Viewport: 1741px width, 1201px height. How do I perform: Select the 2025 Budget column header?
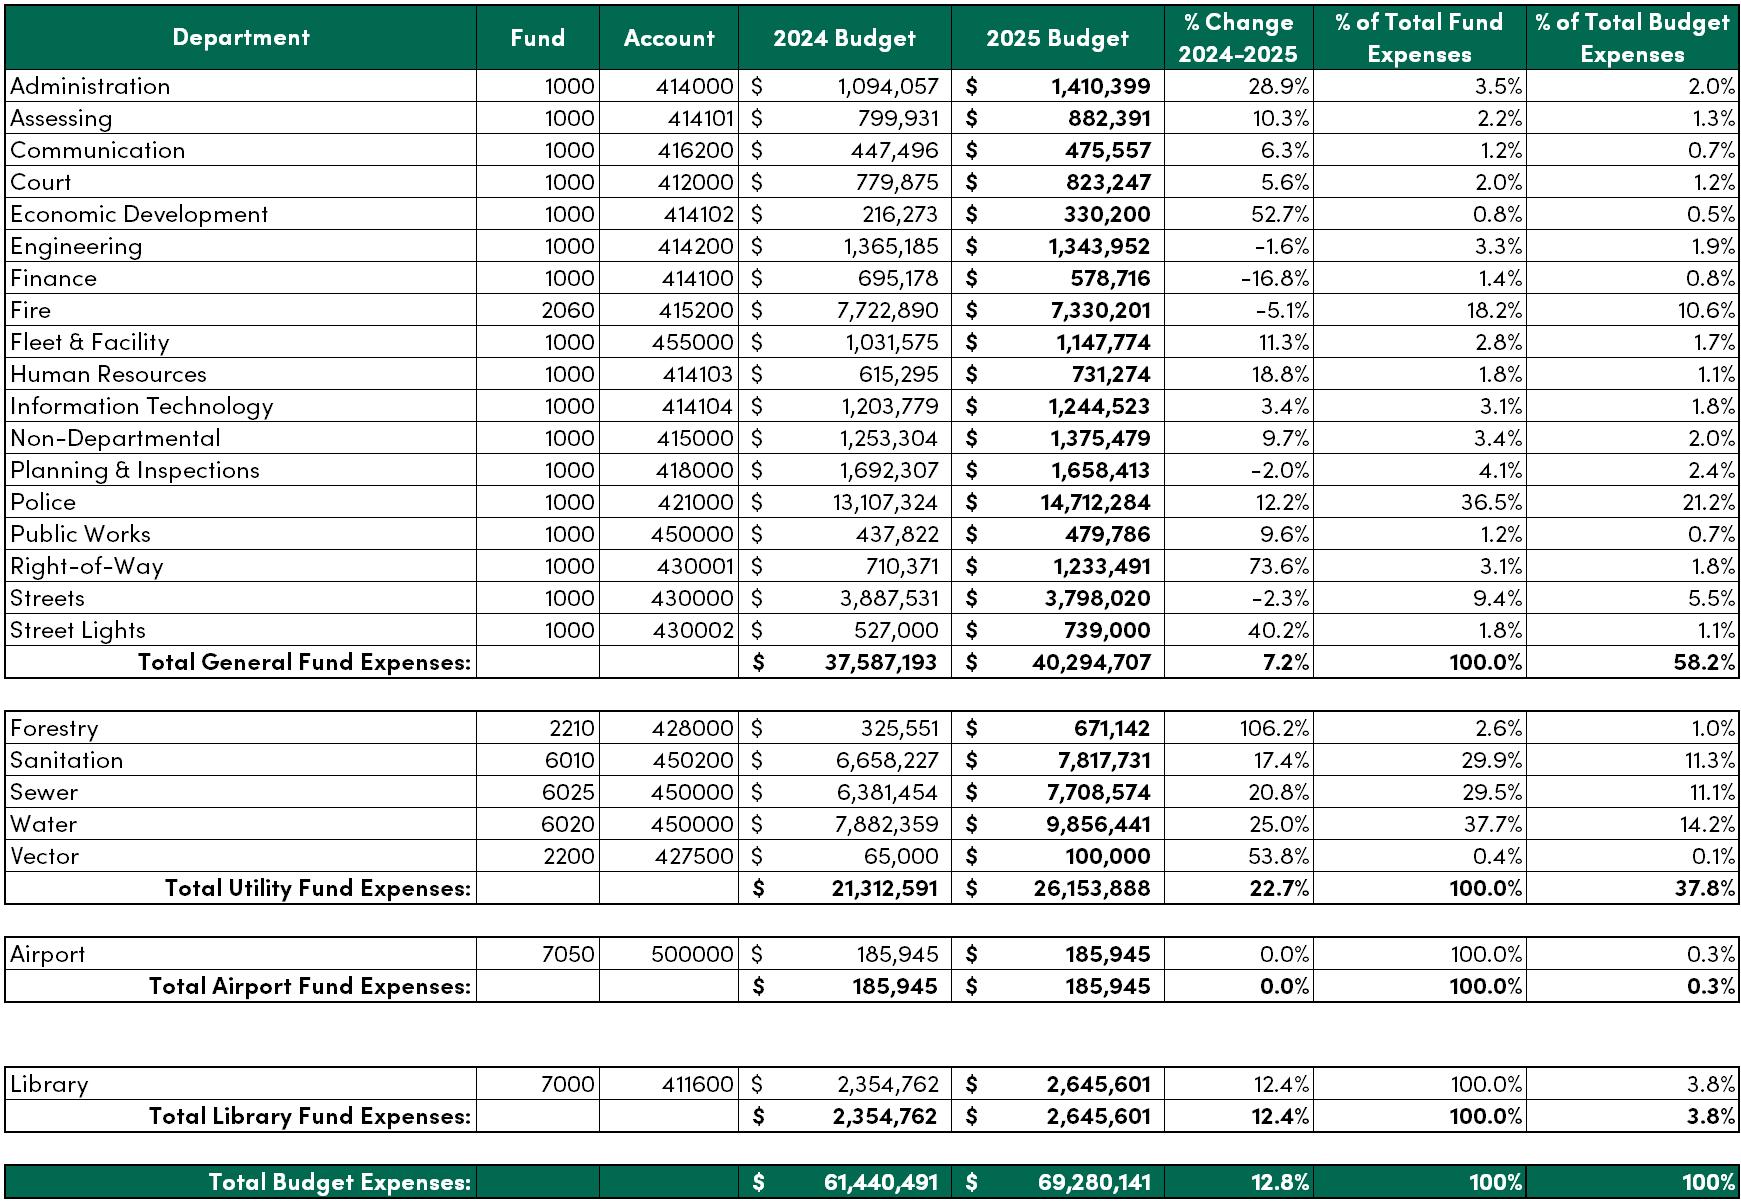pyautogui.click(x=1058, y=38)
